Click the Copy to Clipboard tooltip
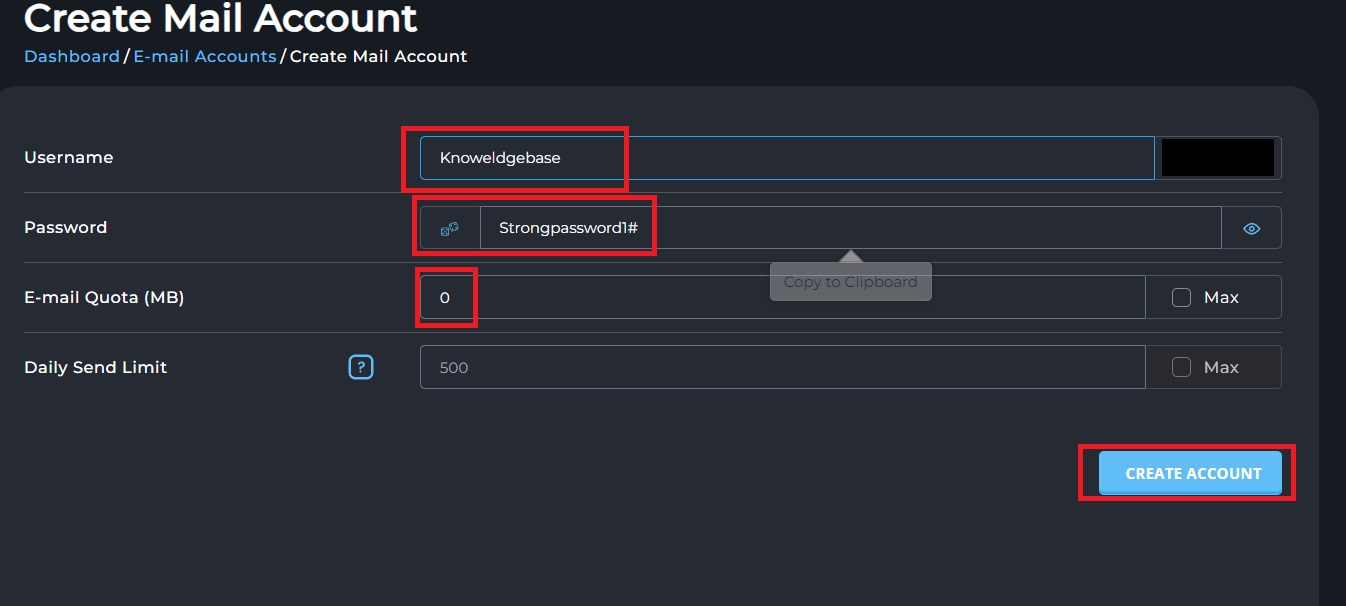This screenshot has width=1346, height=606. coord(850,281)
